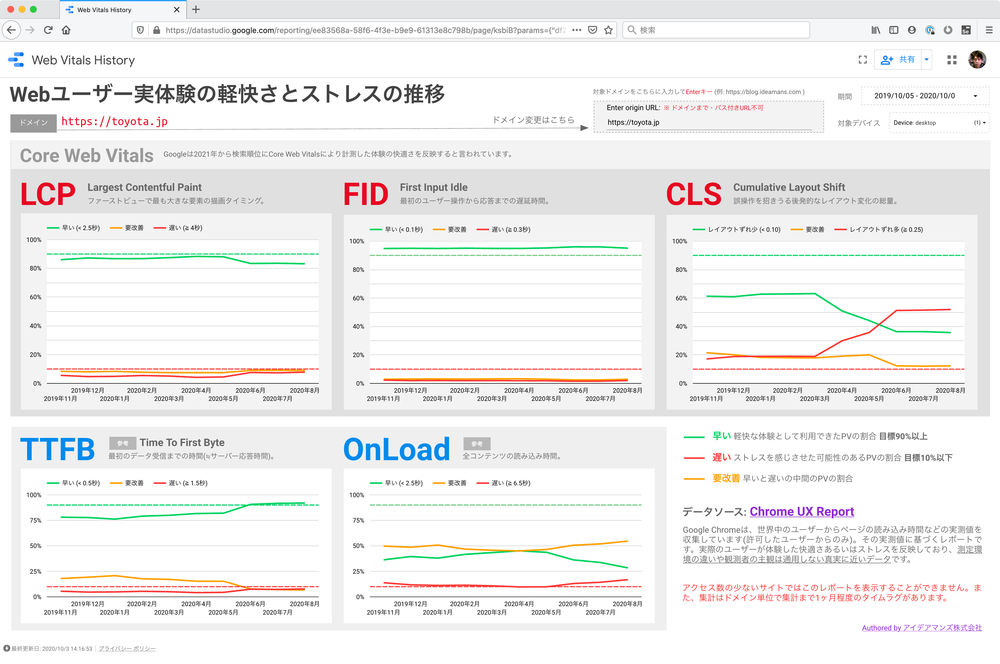
Task: Open the Firefox library icon
Action: click(876, 30)
